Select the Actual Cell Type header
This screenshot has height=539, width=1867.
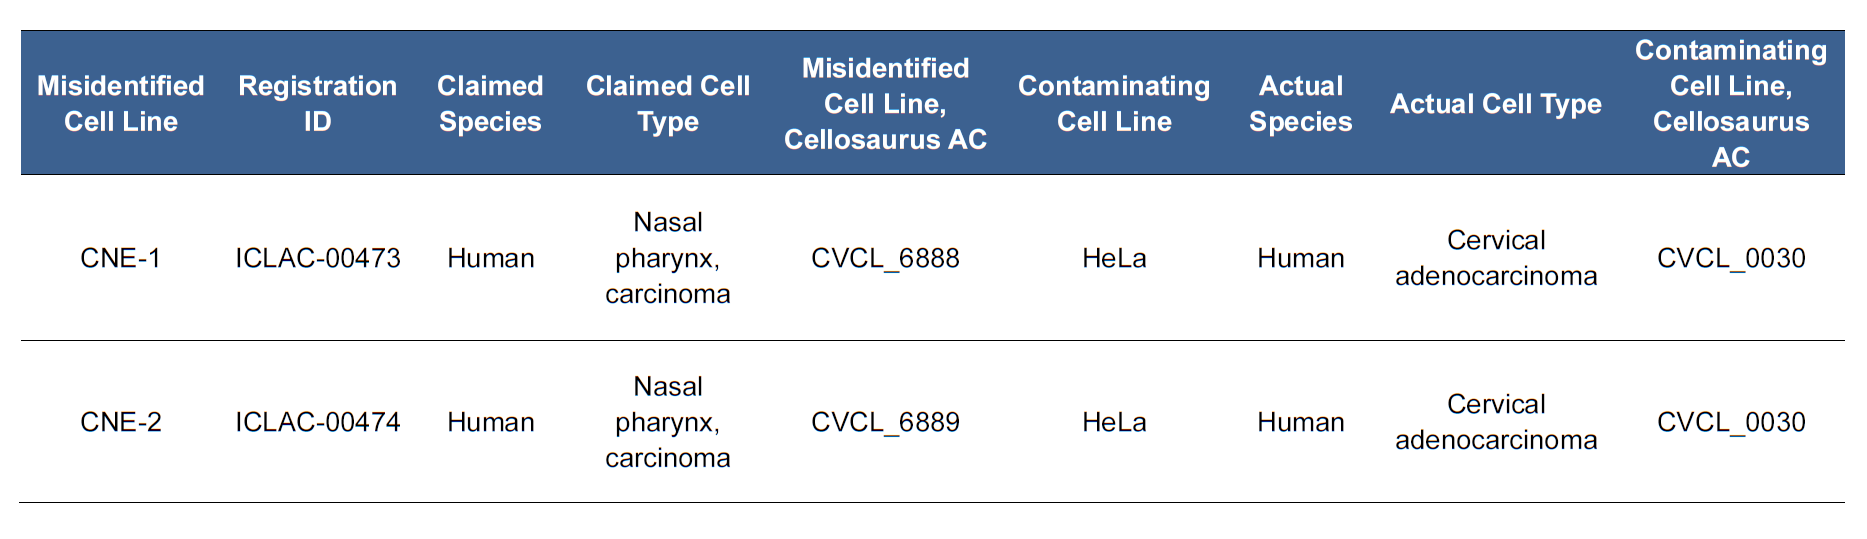coord(1495,104)
